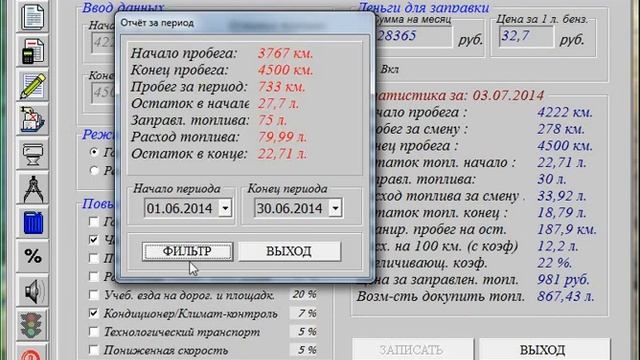Screen dimensions: 640x360
Task: Click the 'Пробег за период:' 733 км. value
Action: tap(281, 87)
